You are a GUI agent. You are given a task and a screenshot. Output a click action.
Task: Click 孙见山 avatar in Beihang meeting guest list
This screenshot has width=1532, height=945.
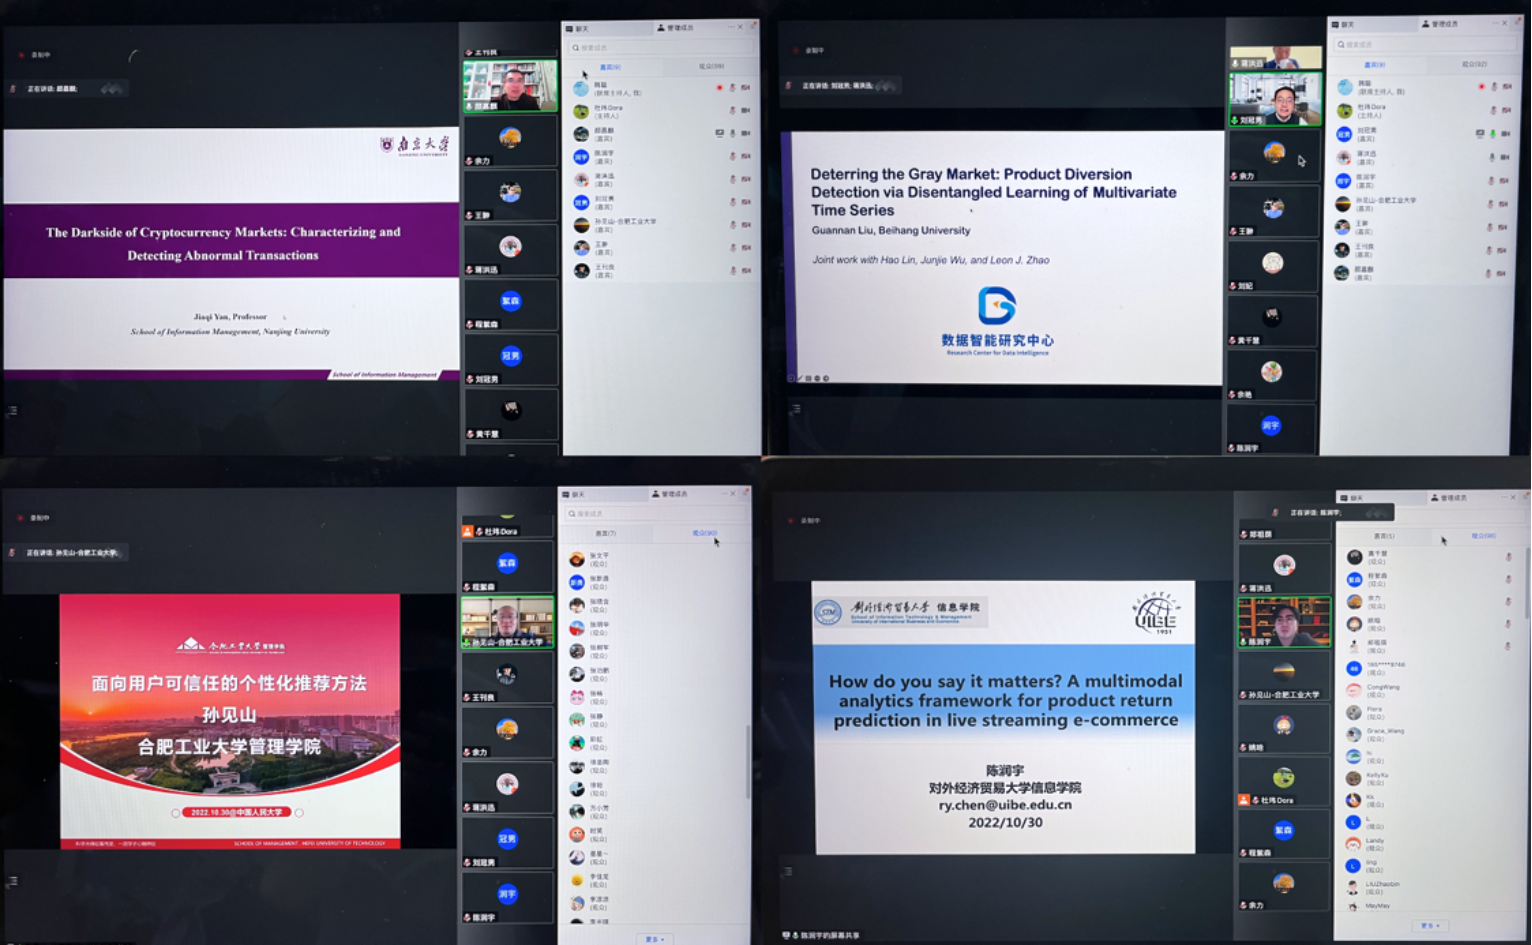point(1343,204)
